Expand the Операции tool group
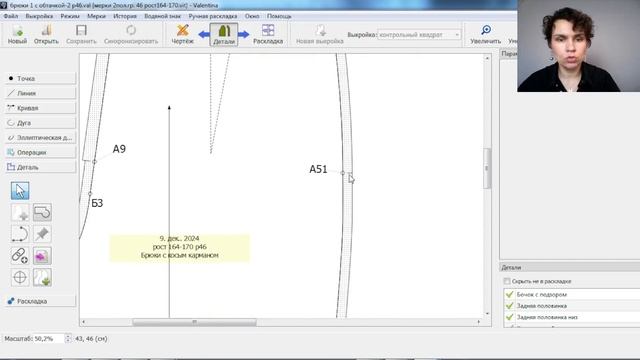The width and height of the screenshot is (640, 360). click(40, 152)
